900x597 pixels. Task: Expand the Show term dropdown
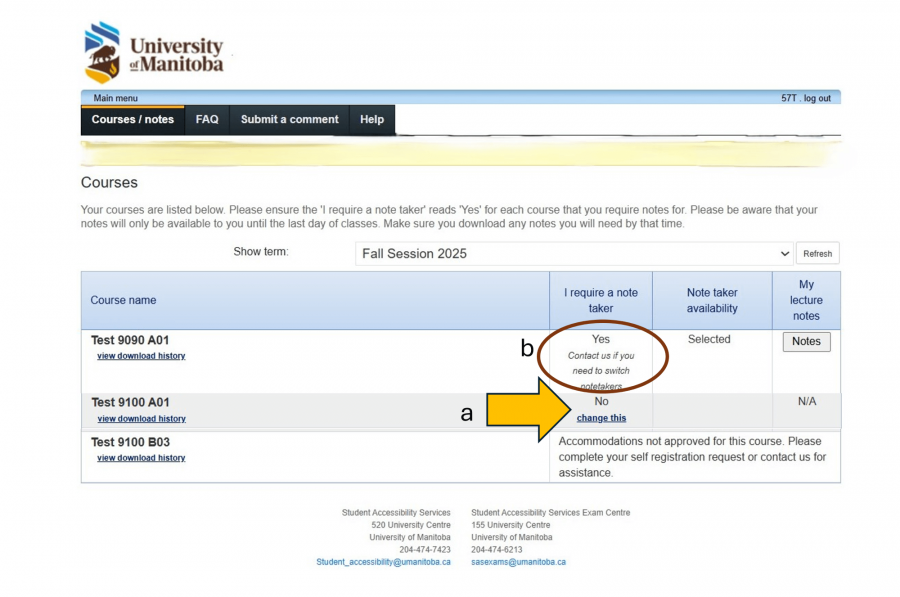574,253
